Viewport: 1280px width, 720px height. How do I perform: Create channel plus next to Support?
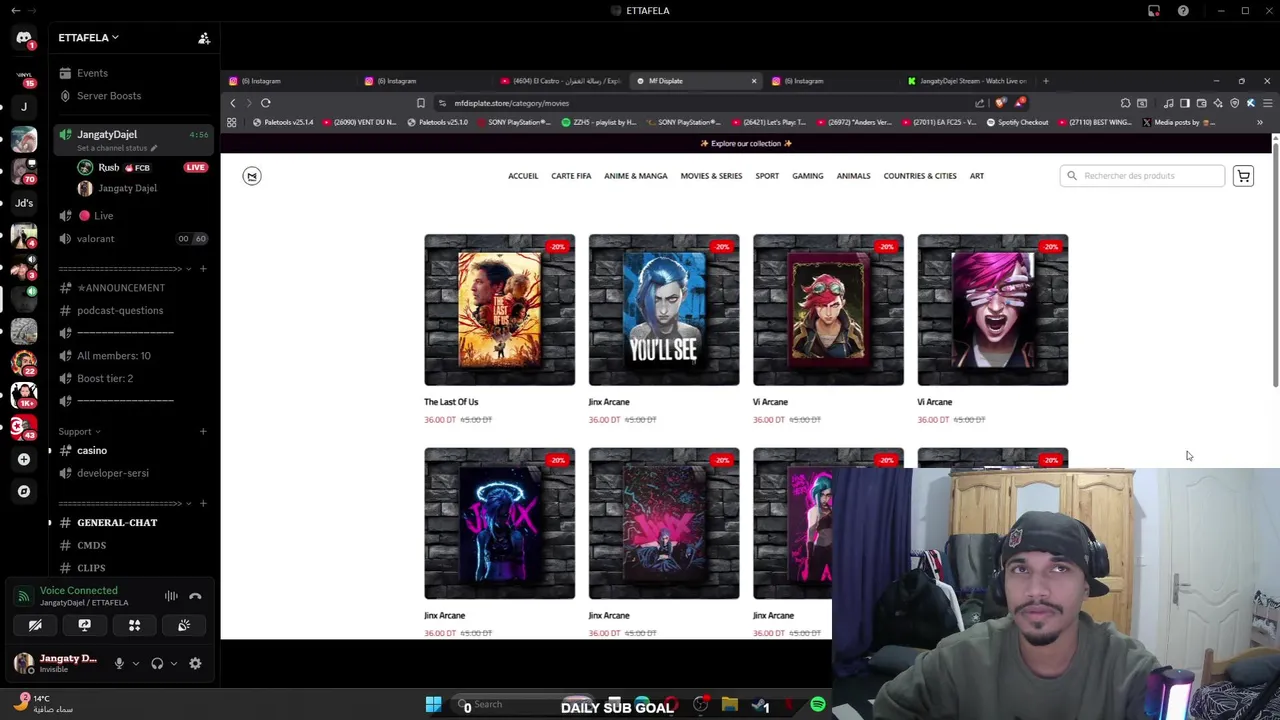point(203,432)
